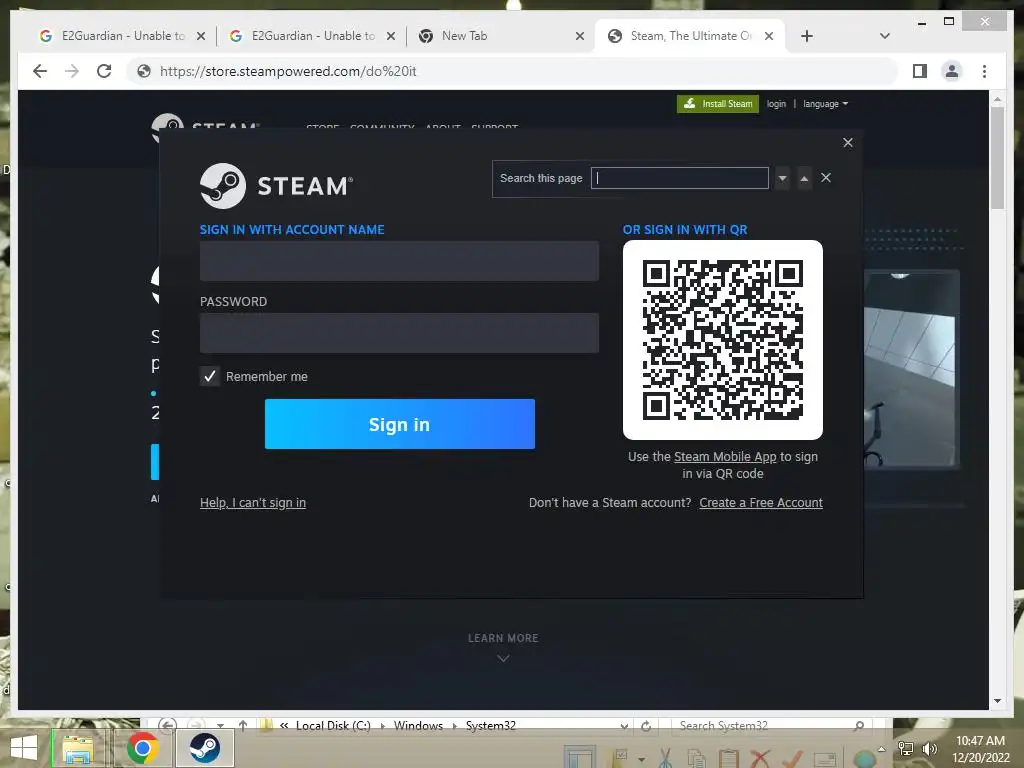Select the Steam, The Ultimate tab

click(690, 36)
